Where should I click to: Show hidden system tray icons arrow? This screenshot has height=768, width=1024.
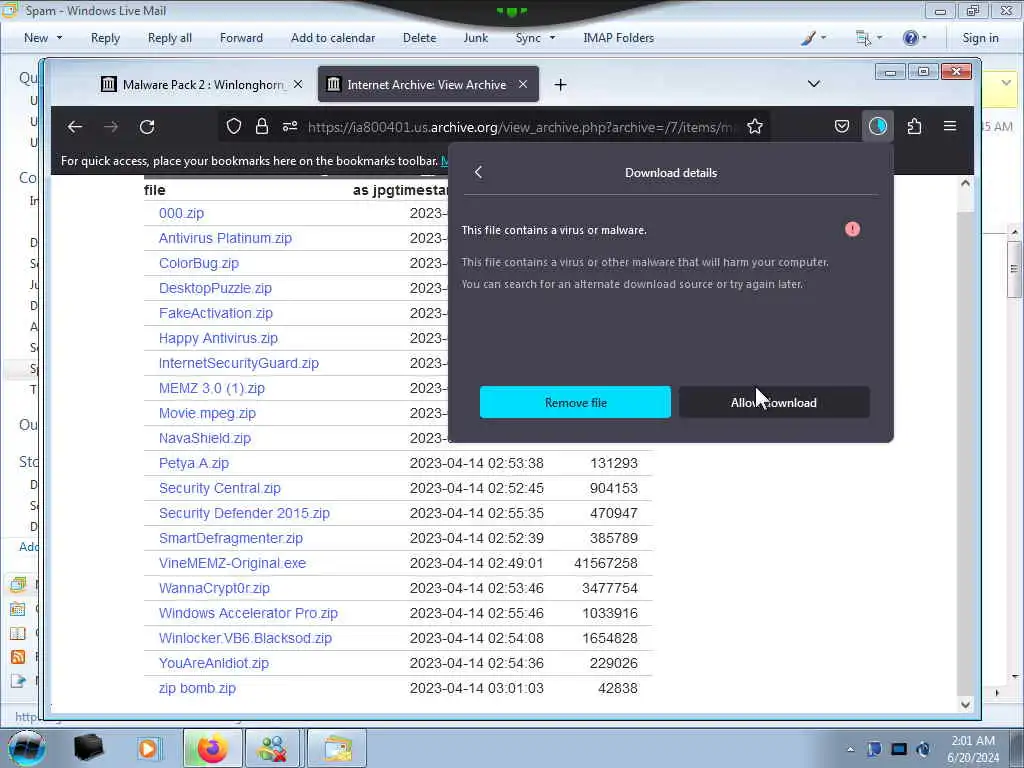pos(850,749)
